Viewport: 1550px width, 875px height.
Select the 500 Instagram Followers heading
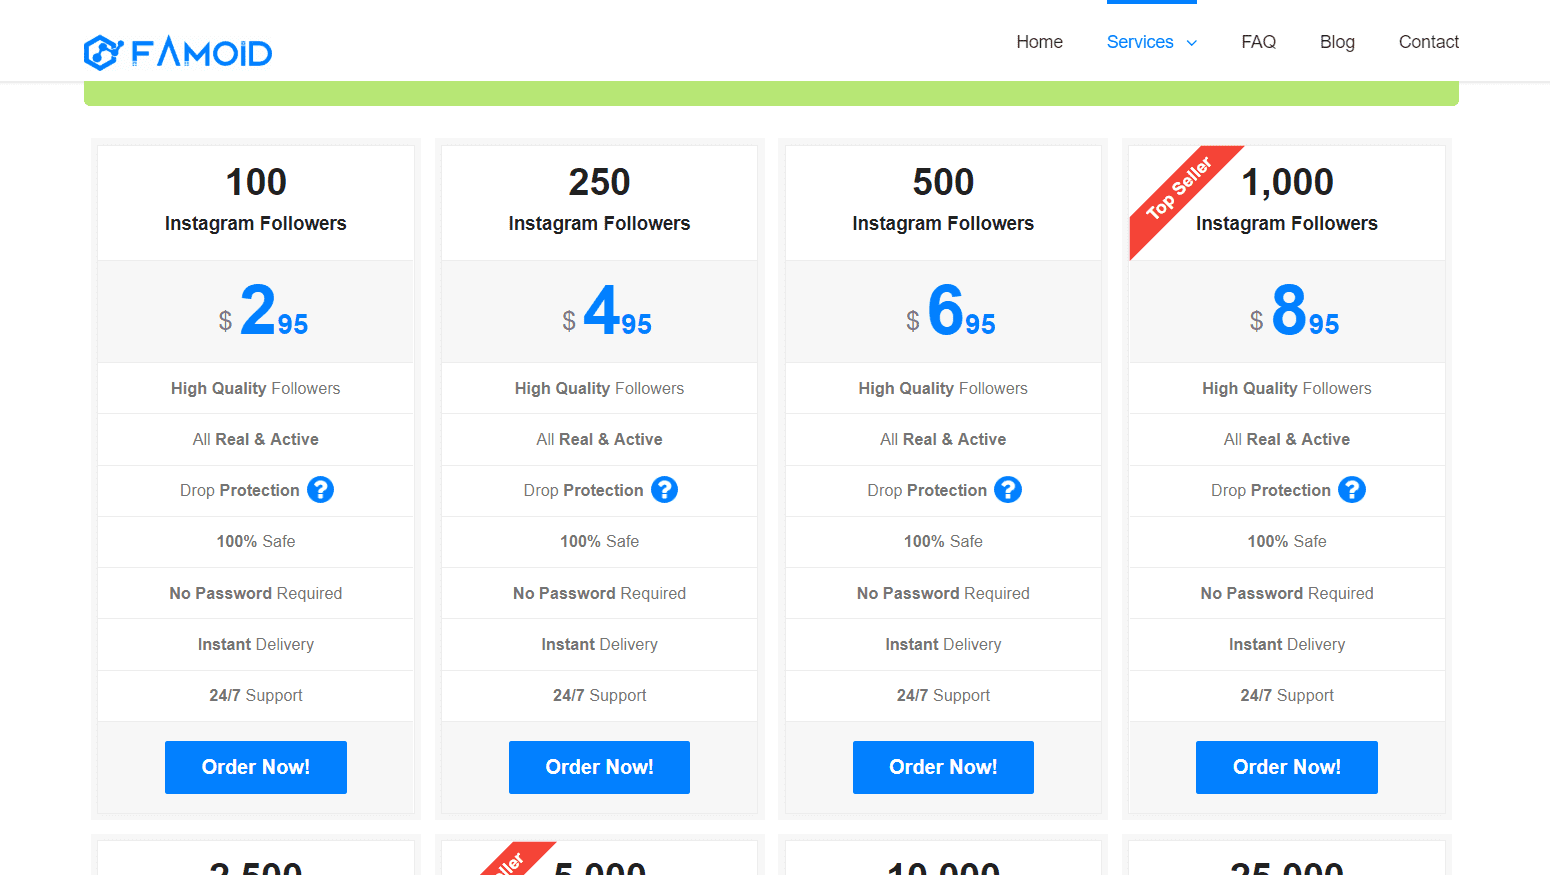[943, 199]
